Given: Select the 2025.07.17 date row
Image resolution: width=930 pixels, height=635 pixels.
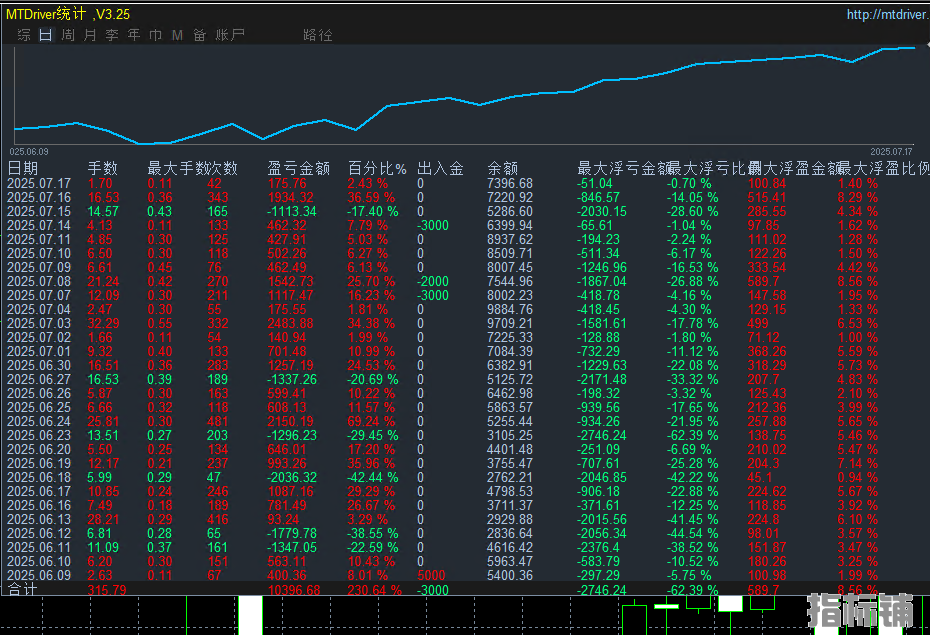Looking at the screenshot, I should click(39, 183).
